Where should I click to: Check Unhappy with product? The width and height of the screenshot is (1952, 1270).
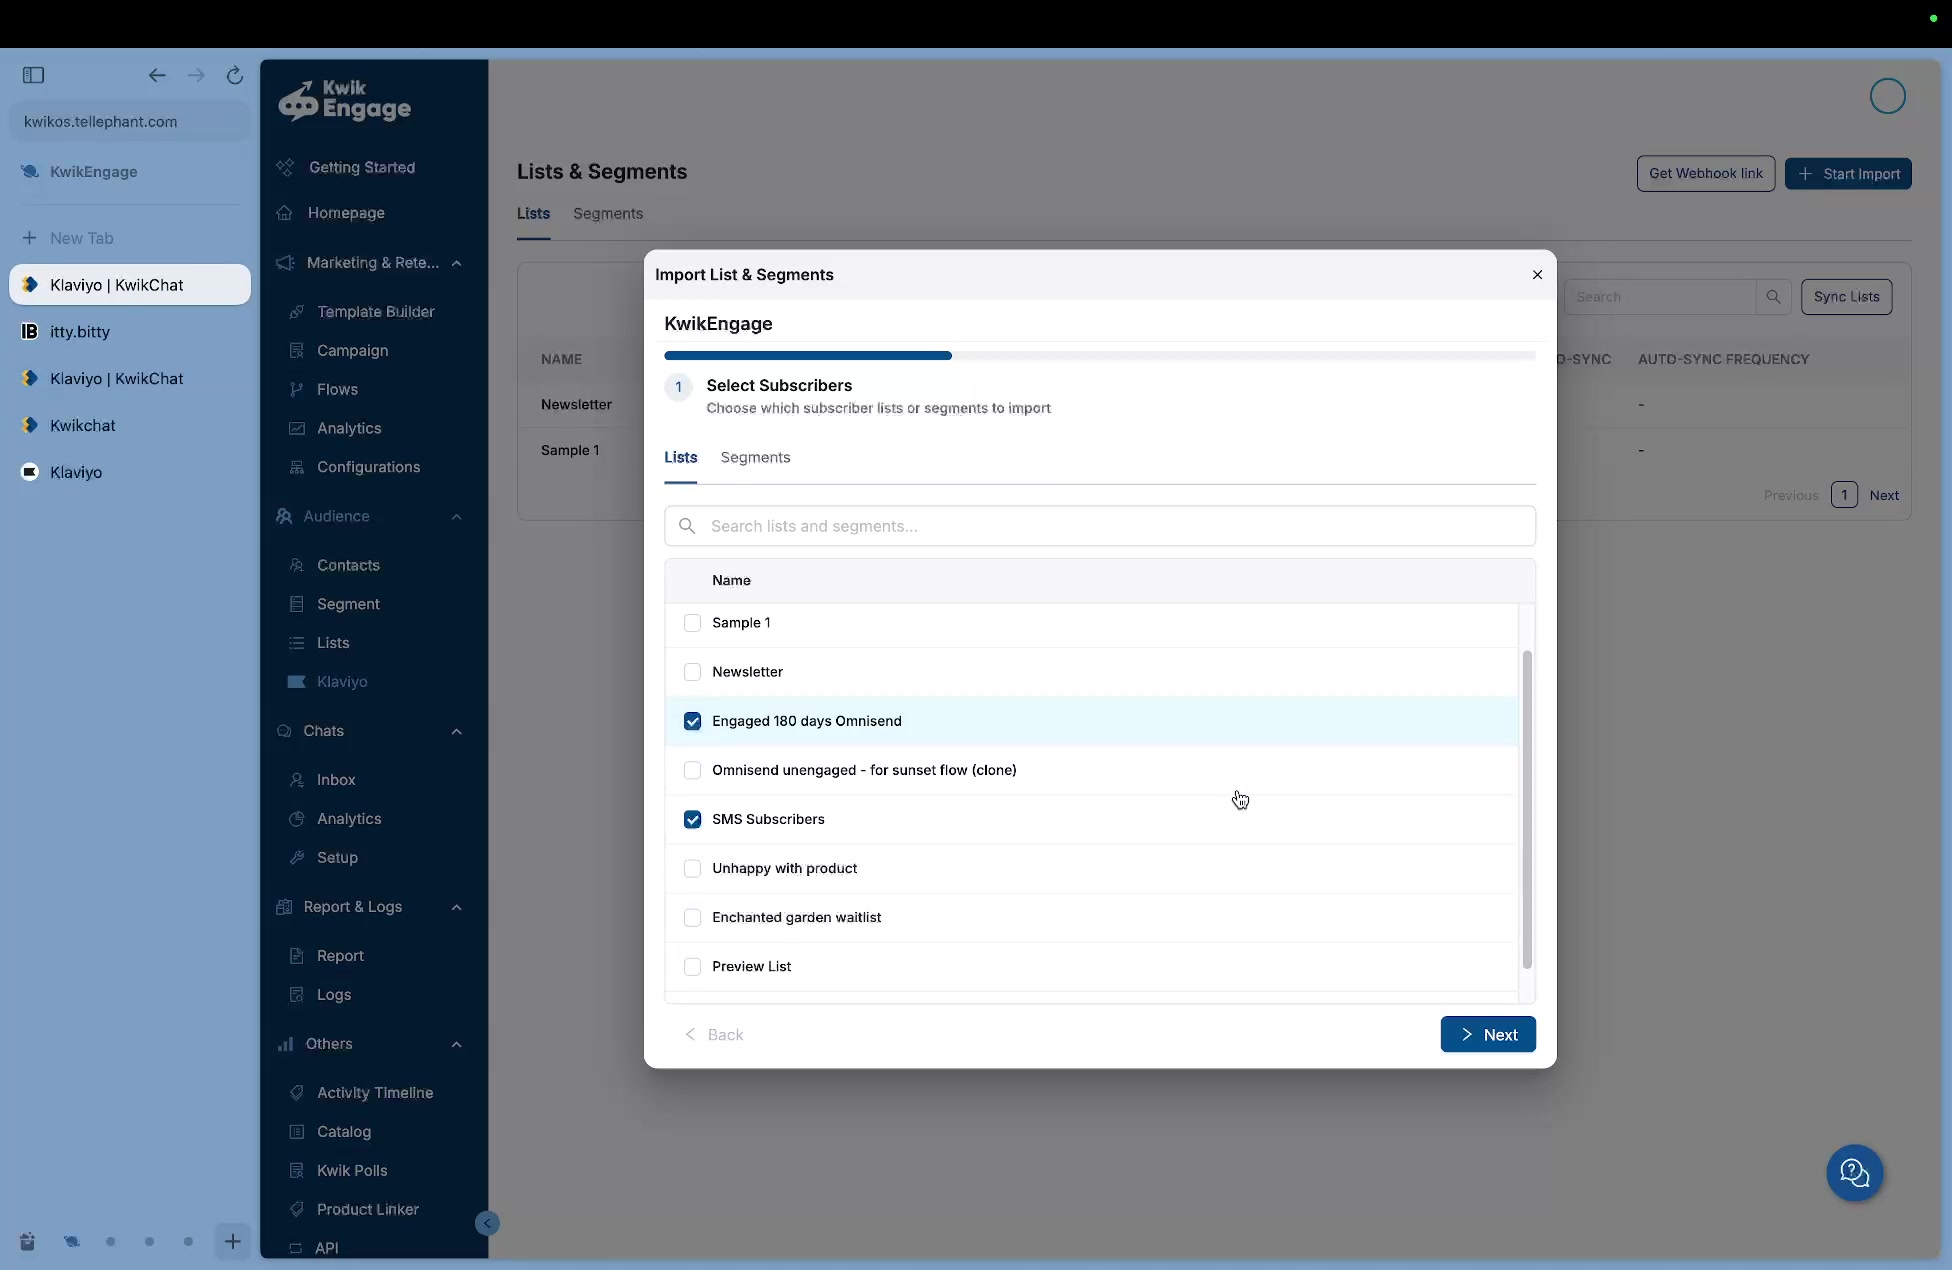click(x=692, y=868)
